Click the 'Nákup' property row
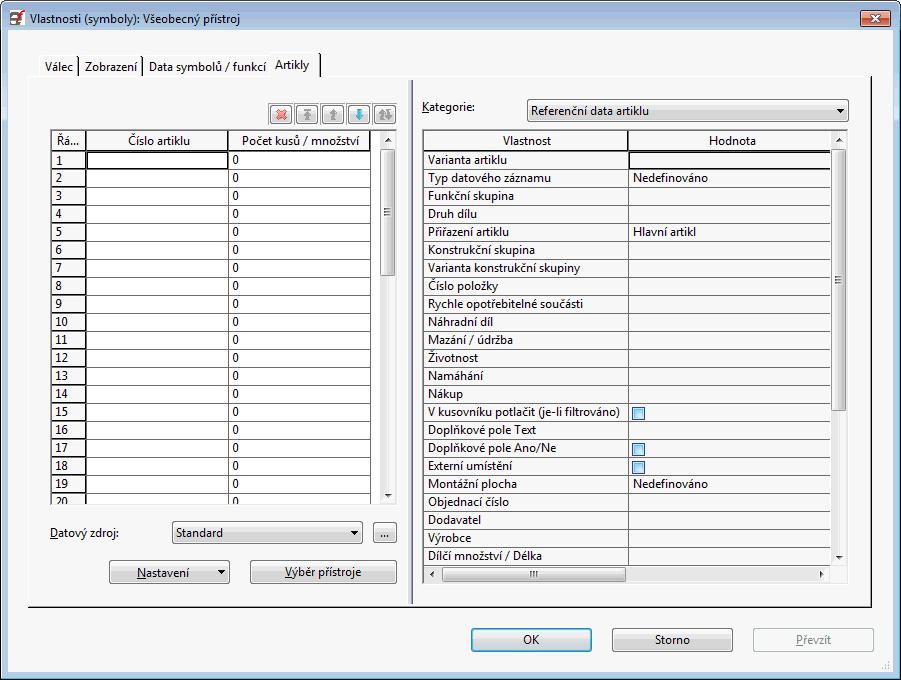Viewport: 901px width, 680px height. tap(627, 394)
